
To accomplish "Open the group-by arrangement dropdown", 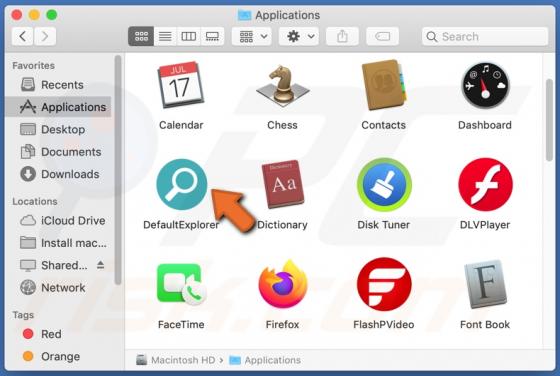I will point(252,36).
